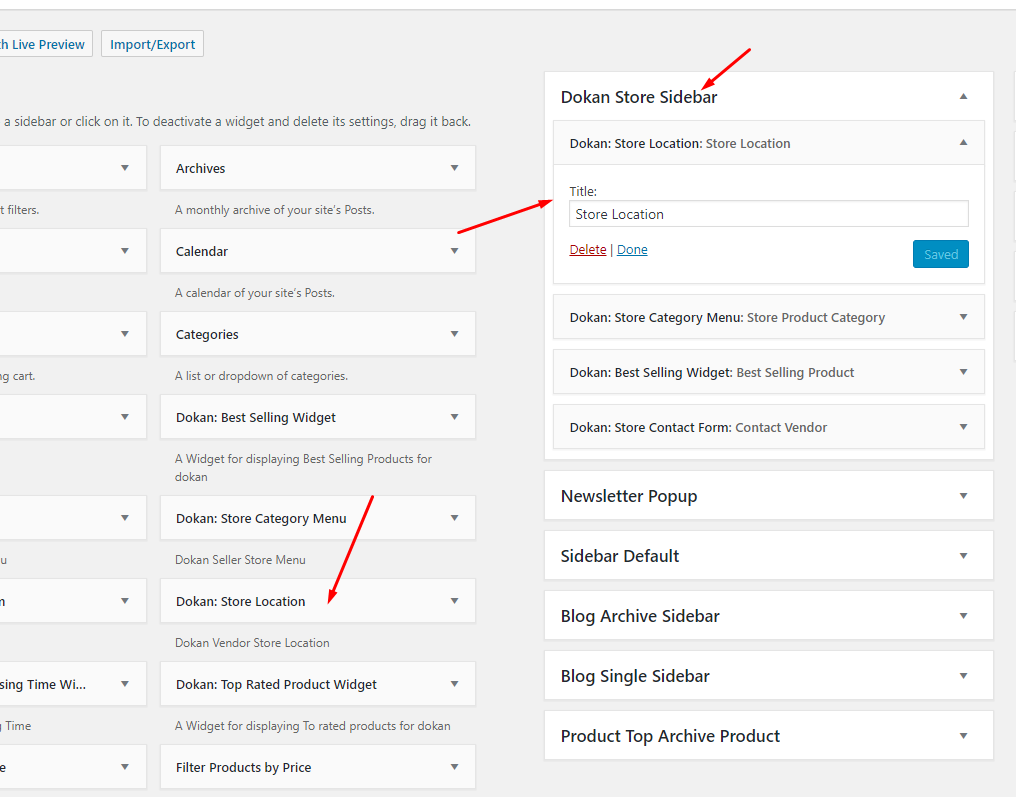This screenshot has height=797, width=1016.
Task: Open dropdown arrow left of Dokan: Store Category Menu
Action: pyautogui.click(x=125, y=518)
